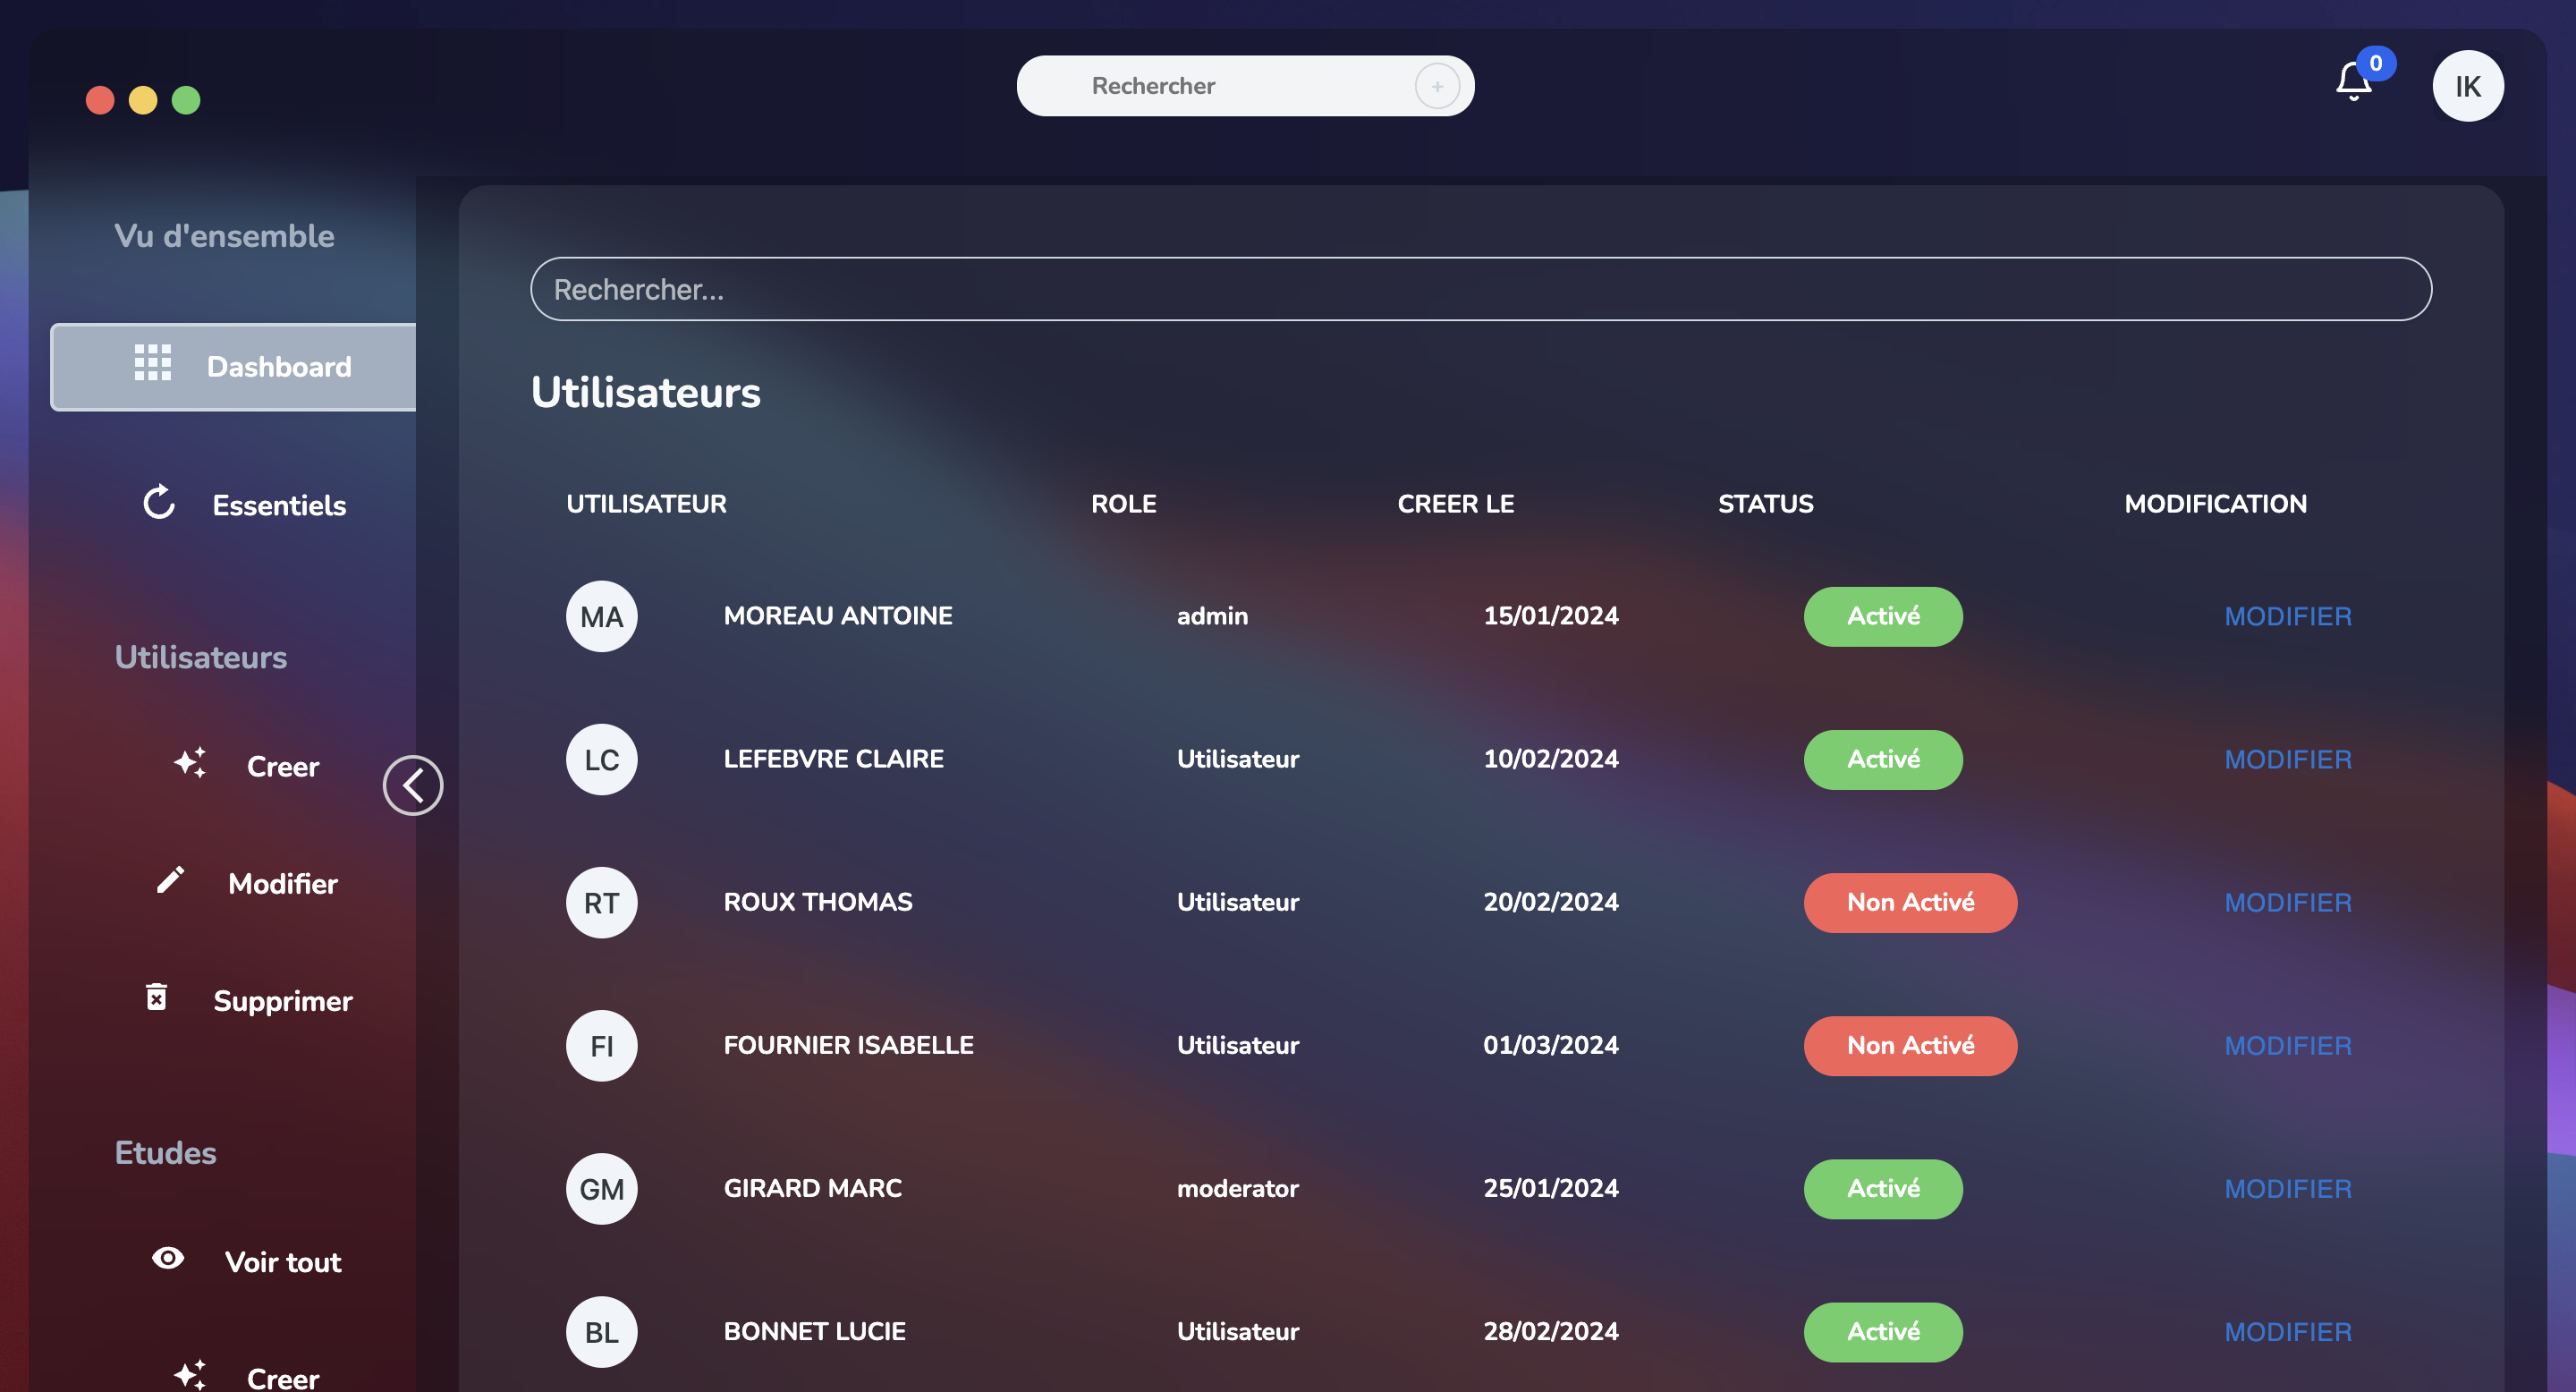Click the IK avatar icon
This screenshot has width=2576, height=1392.
coord(2467,86)
